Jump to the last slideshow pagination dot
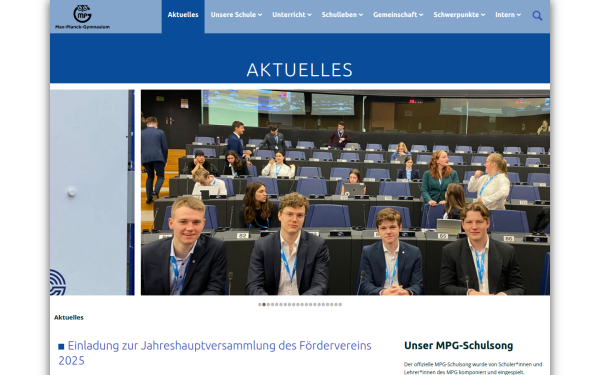The image size is (600, 375). pyautogui.click(x=340, y=305)
